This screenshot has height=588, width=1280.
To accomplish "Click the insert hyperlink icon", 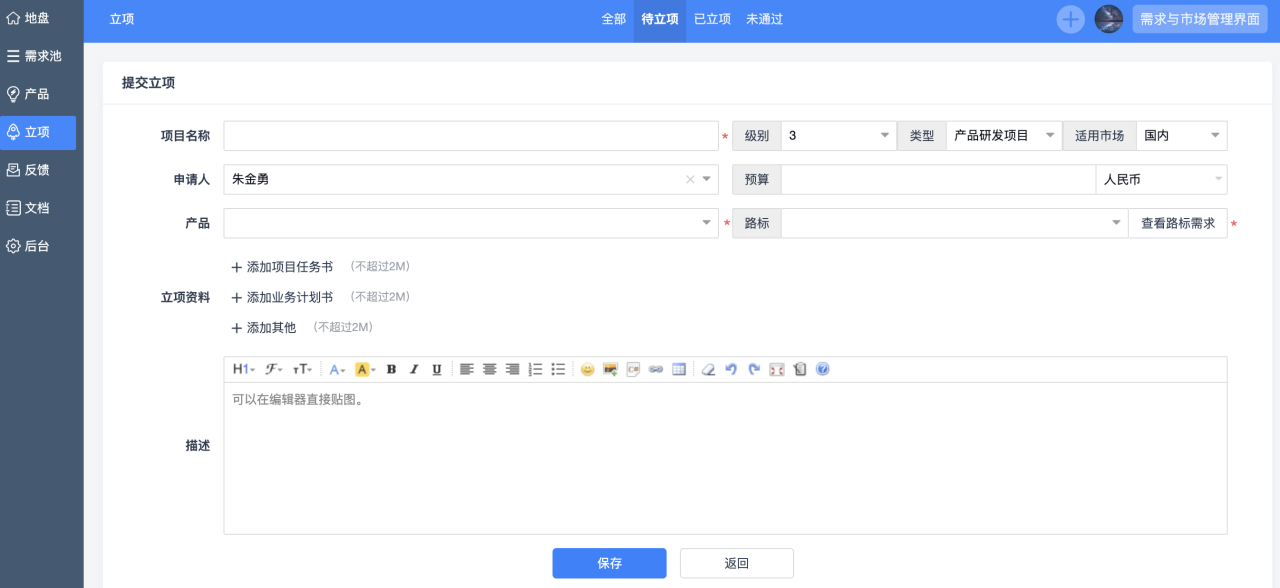I will [x=656, y=369].
